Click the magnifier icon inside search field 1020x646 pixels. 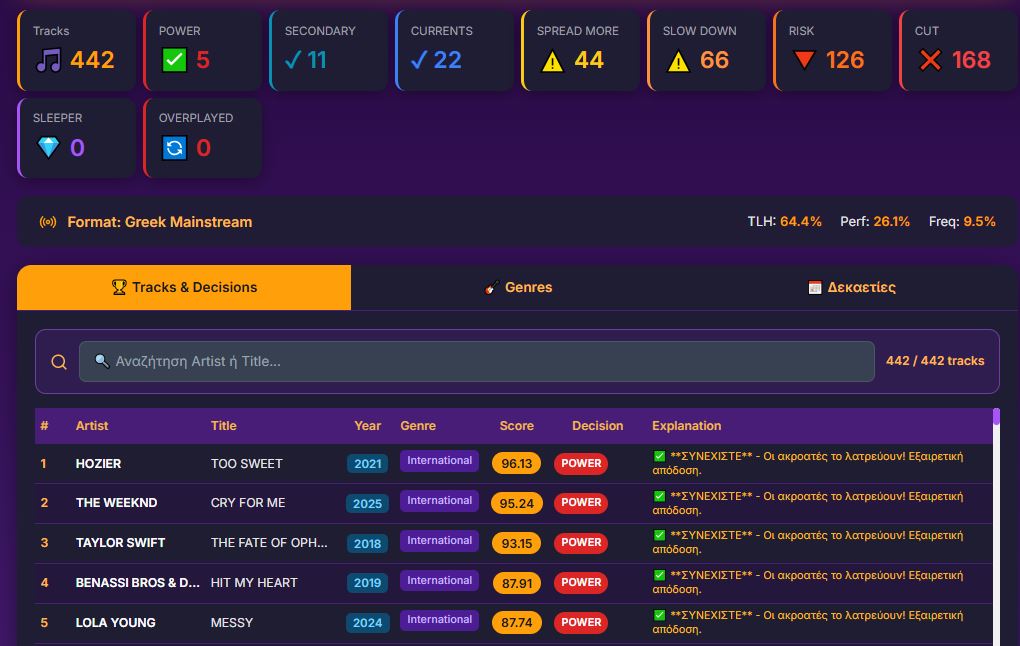point(101,360)
